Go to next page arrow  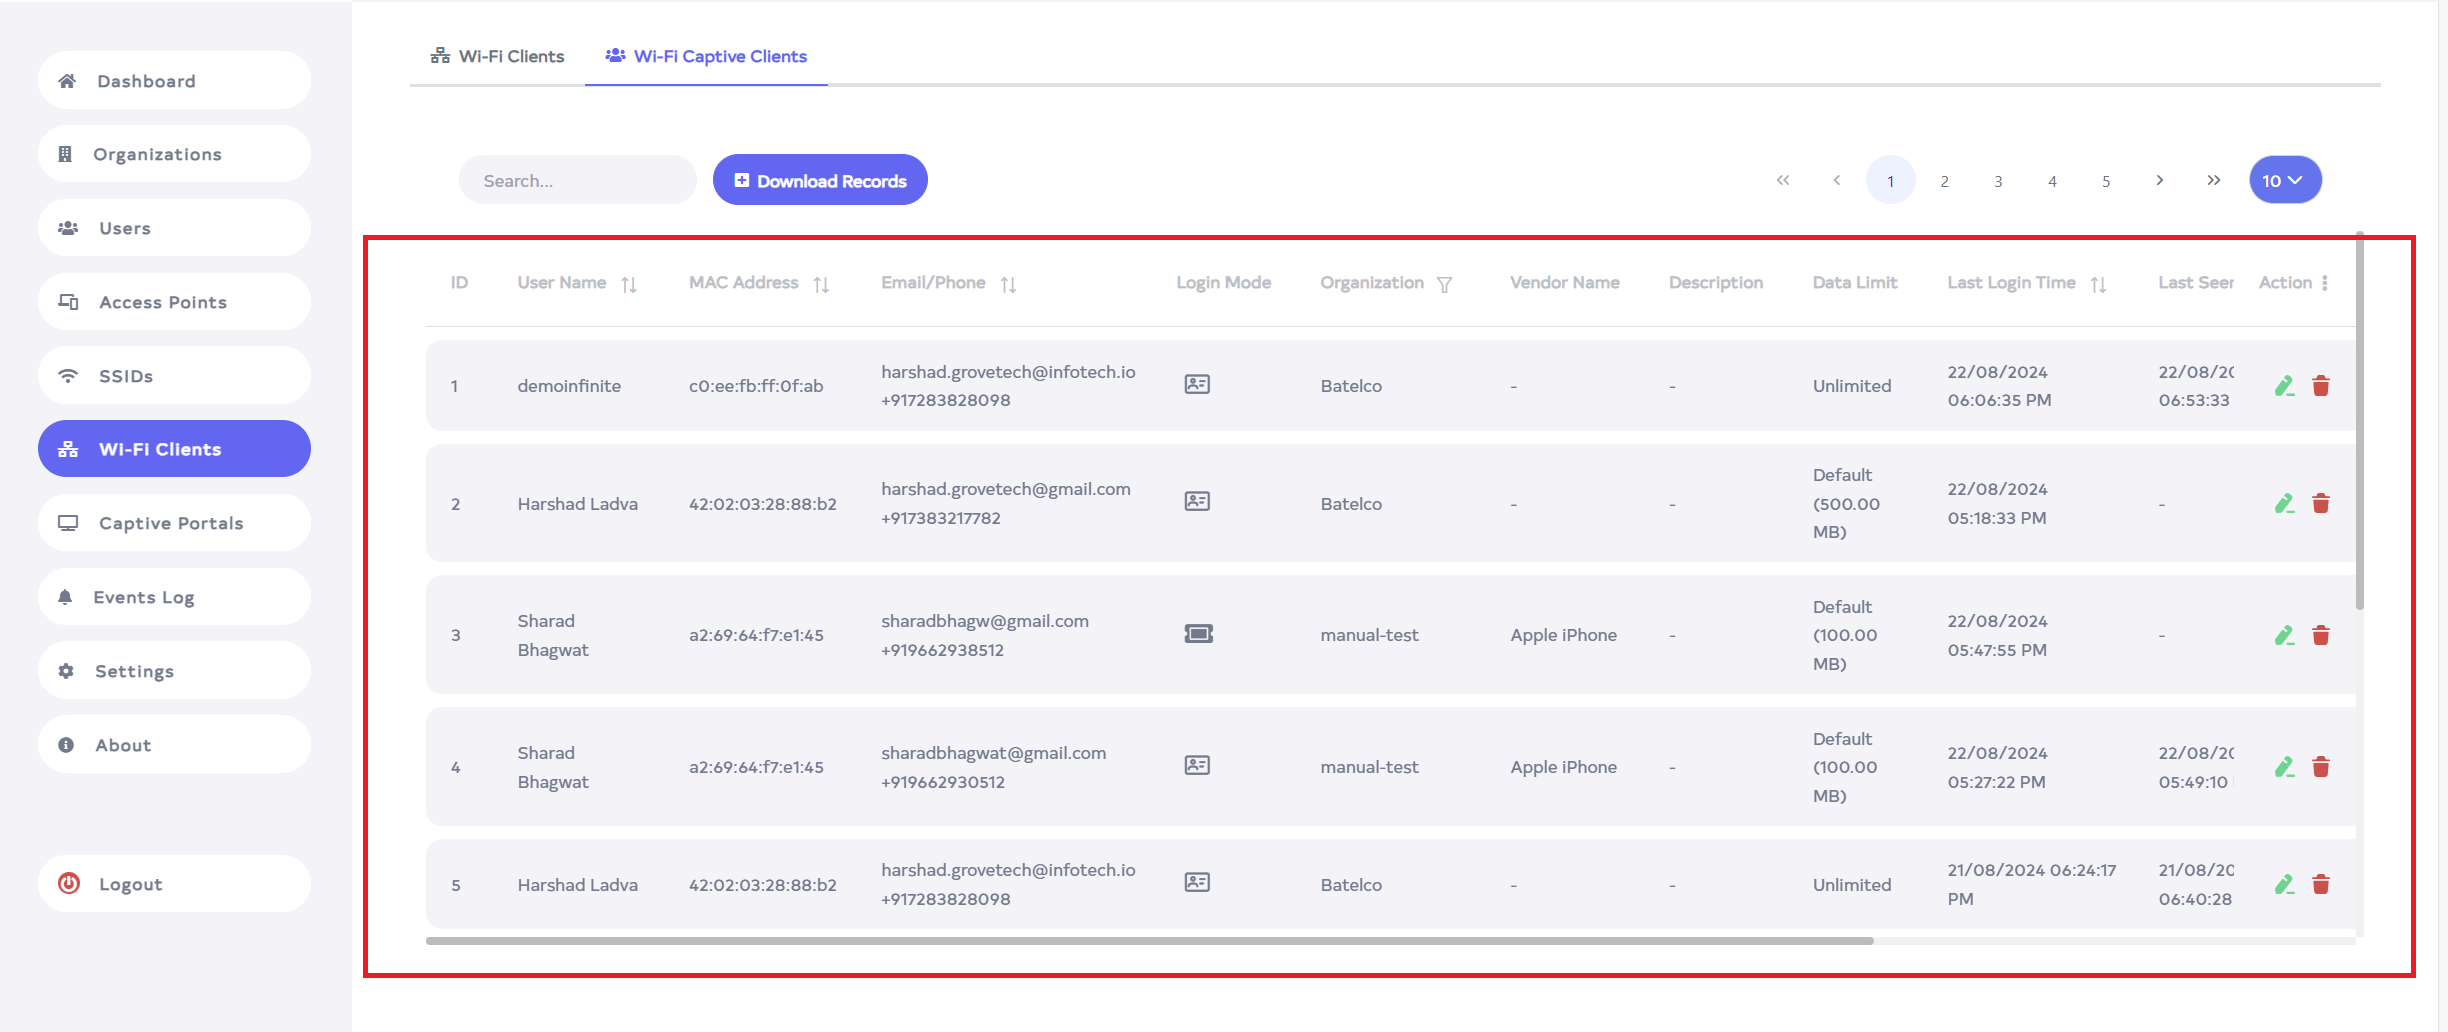(x=2160, y=181)
